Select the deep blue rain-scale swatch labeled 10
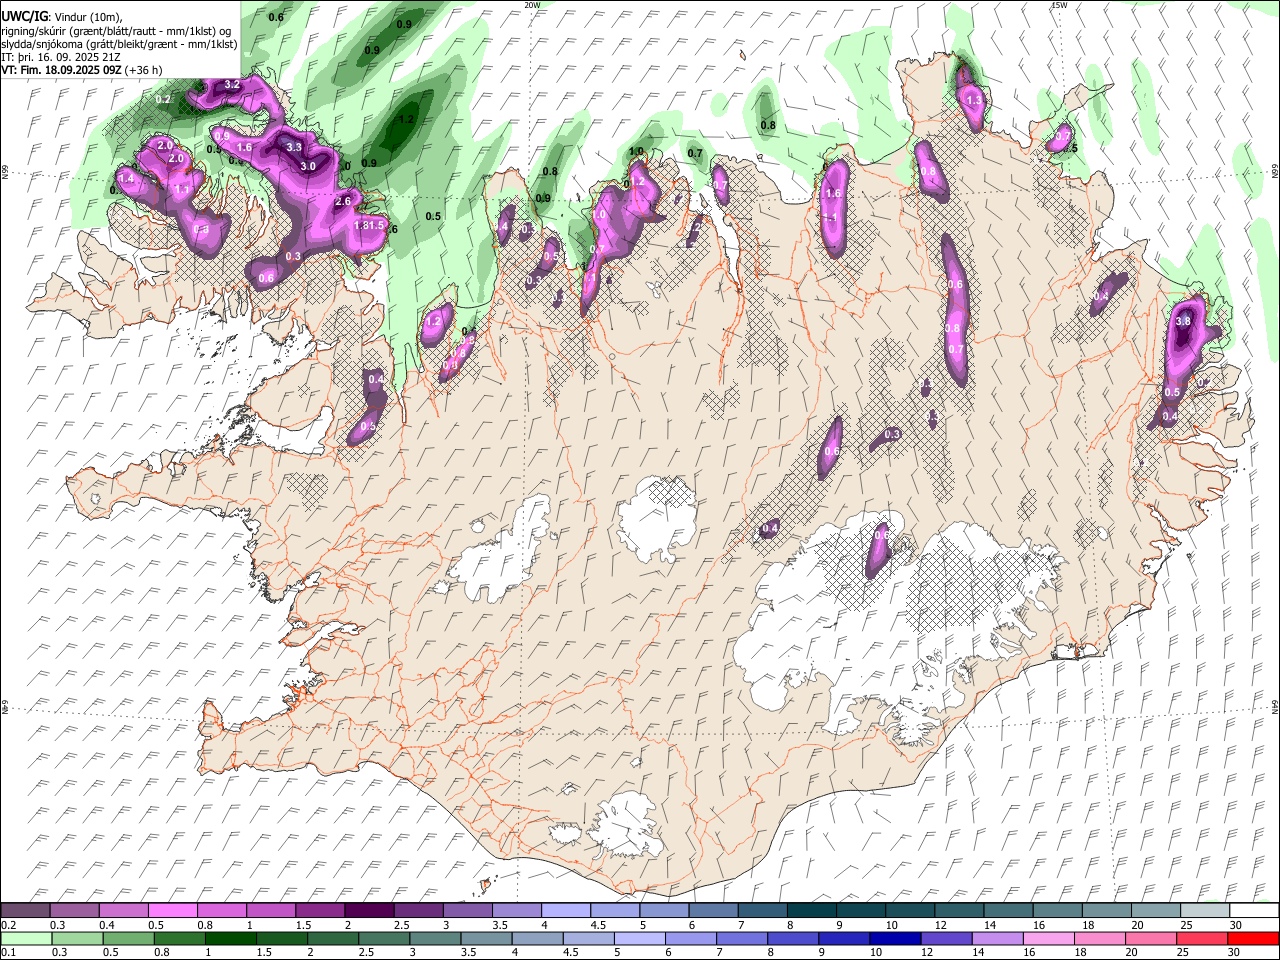The image size is (1280, 960). click(x=894, y=939)
